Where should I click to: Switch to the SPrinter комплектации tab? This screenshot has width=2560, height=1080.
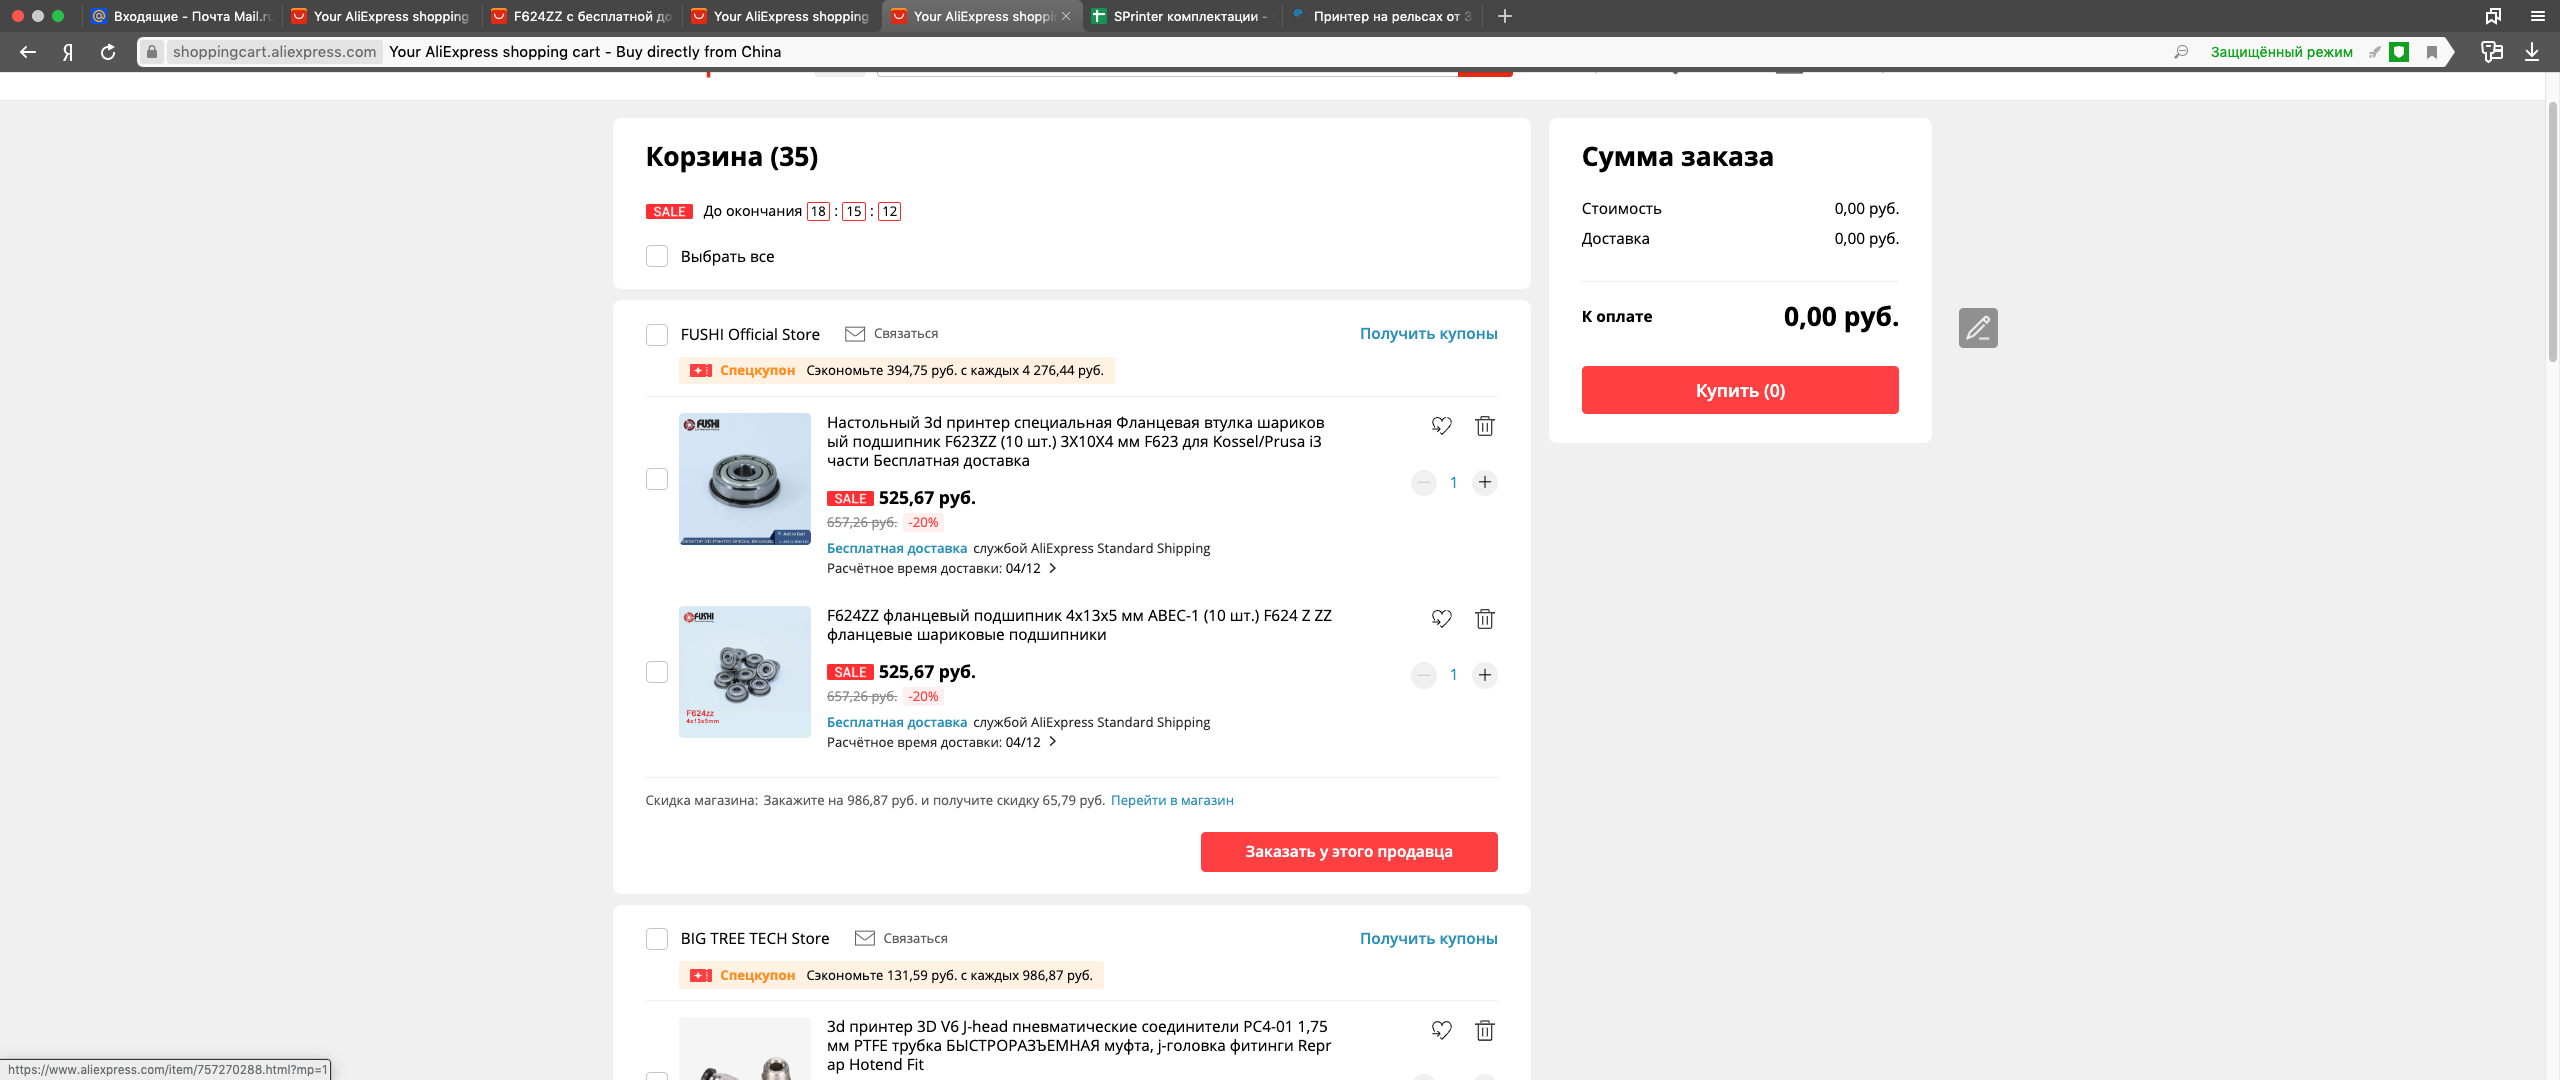point(1180,16)
